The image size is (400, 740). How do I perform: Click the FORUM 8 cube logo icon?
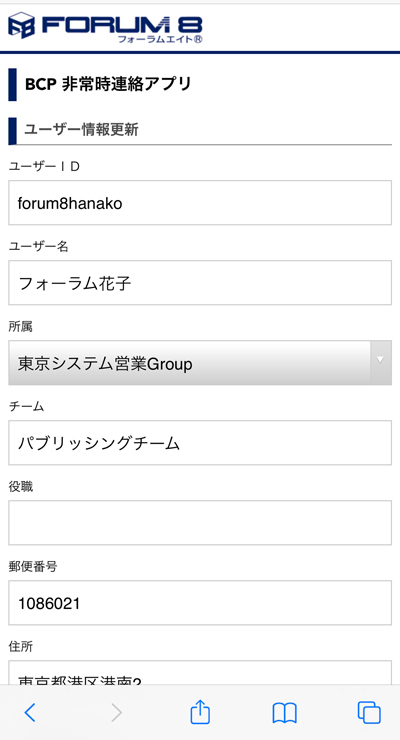[22, 25]
